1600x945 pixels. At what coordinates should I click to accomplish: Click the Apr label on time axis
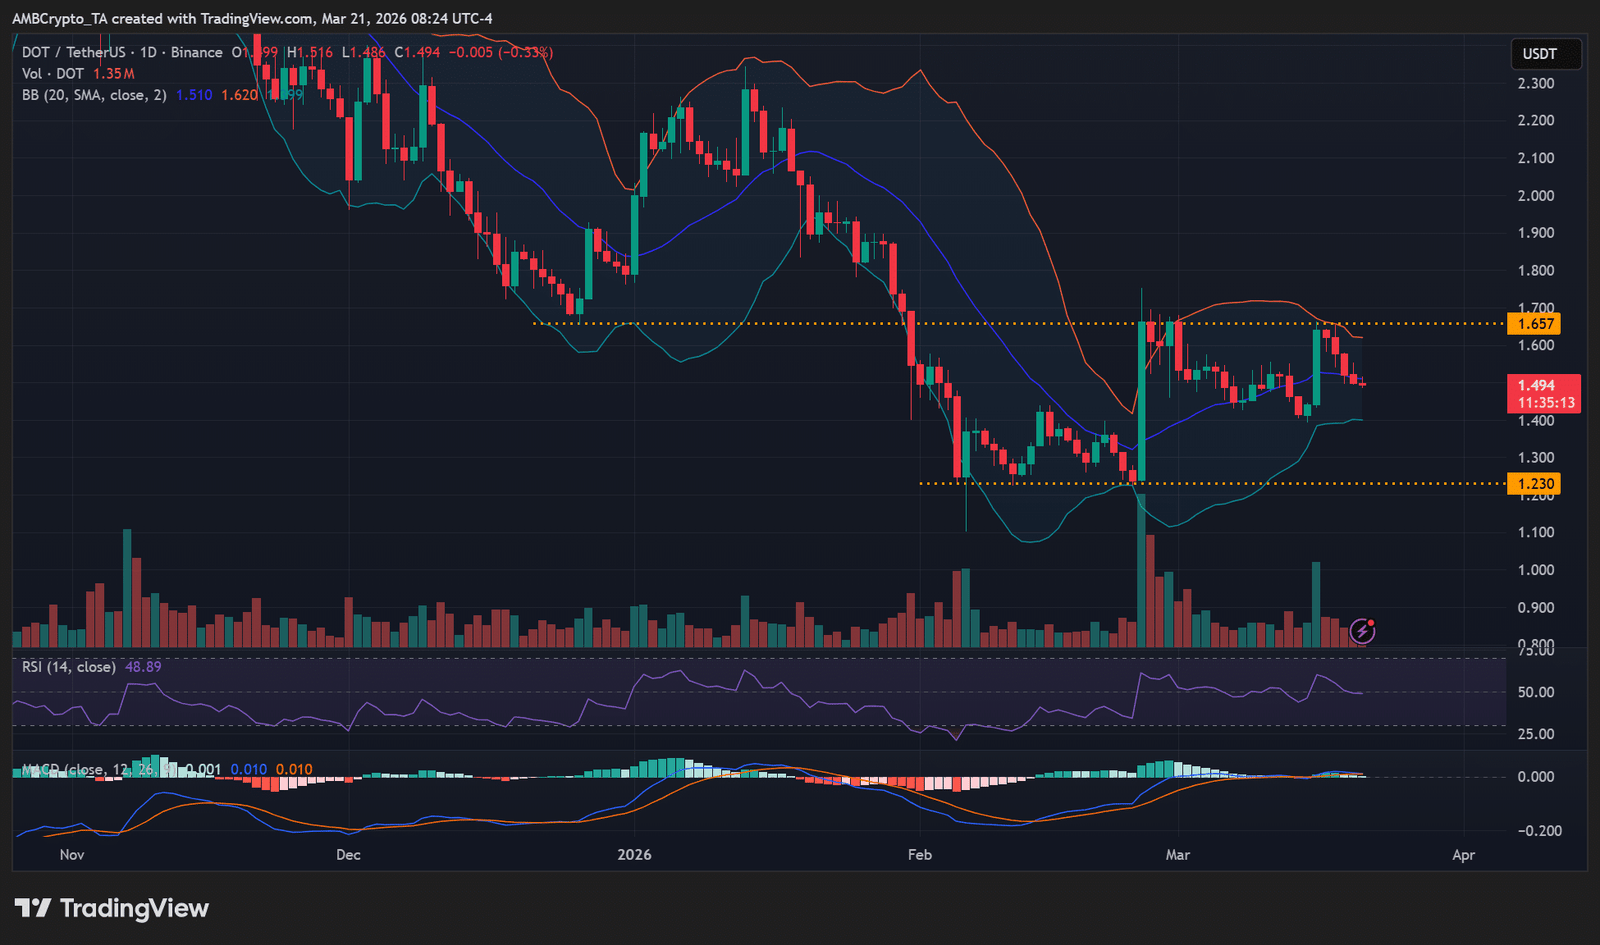pyautogui.click(x=1463, y=855)
